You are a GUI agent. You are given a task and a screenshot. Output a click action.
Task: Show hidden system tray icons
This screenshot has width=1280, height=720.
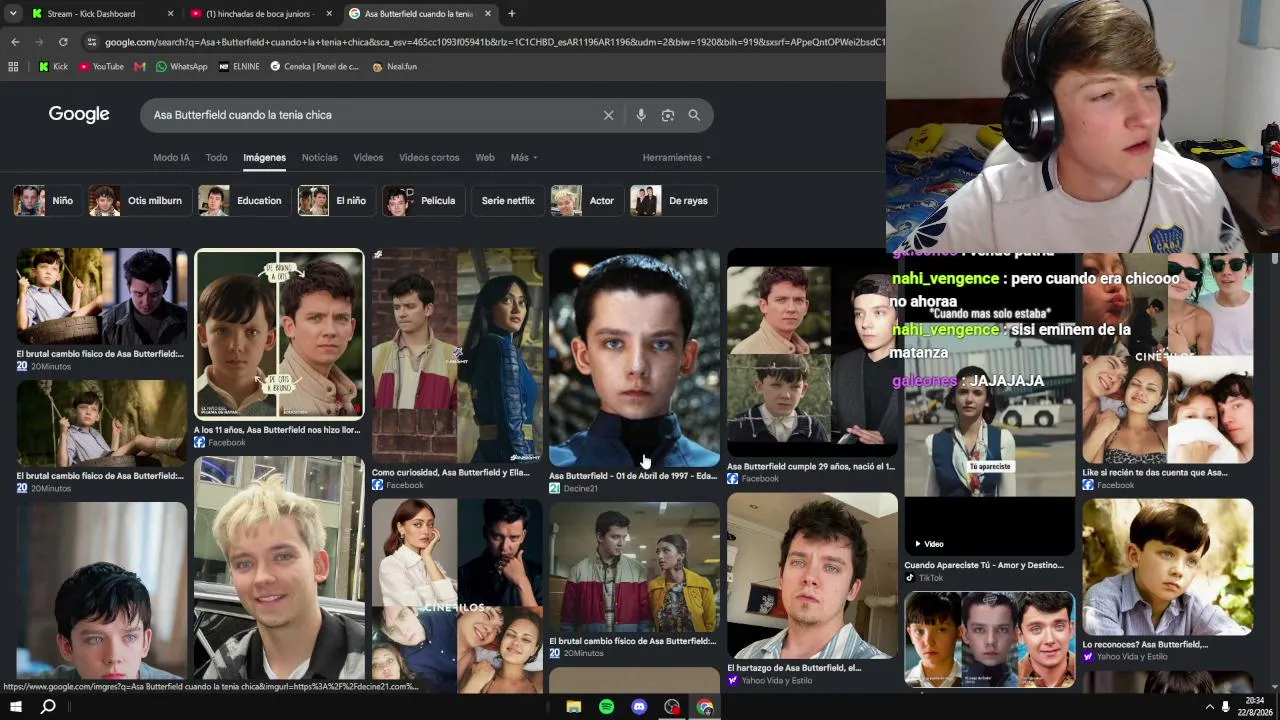(1210, 707)
